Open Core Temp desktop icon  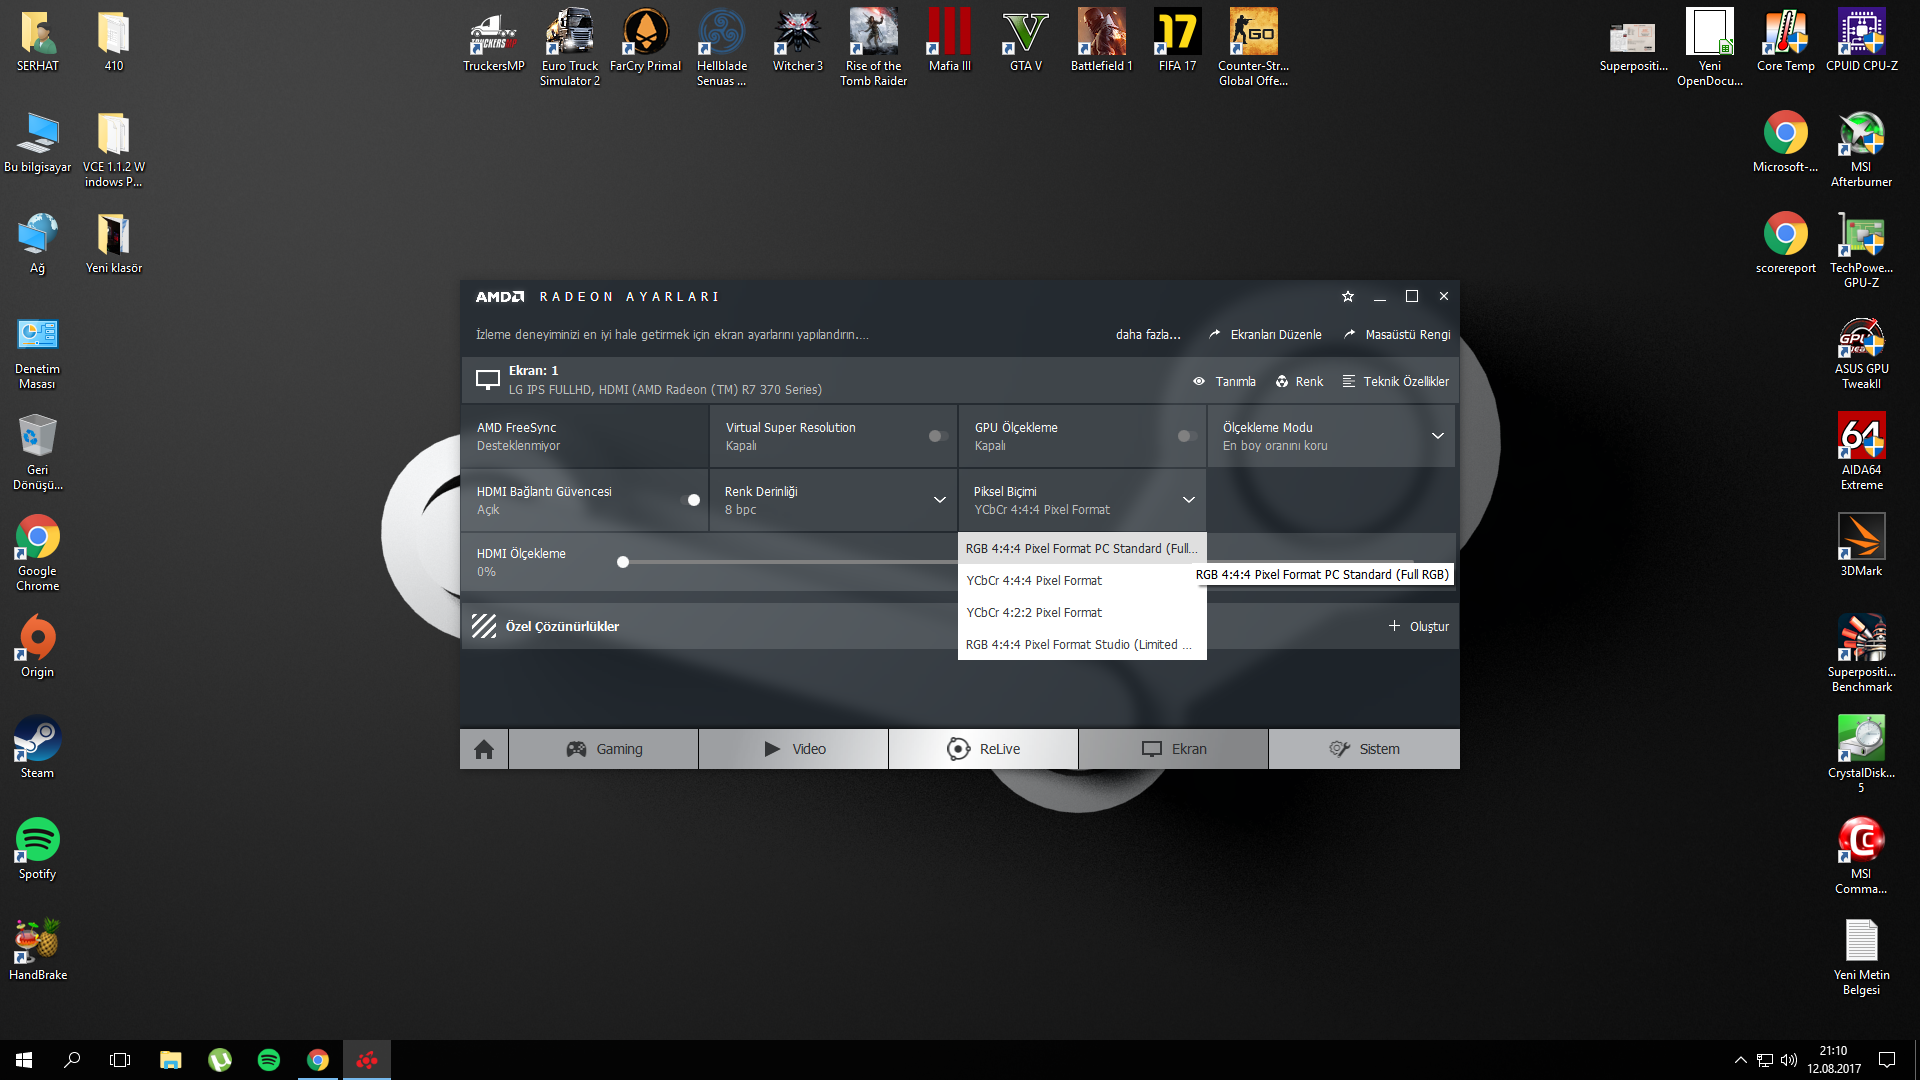click(1786, 42)
